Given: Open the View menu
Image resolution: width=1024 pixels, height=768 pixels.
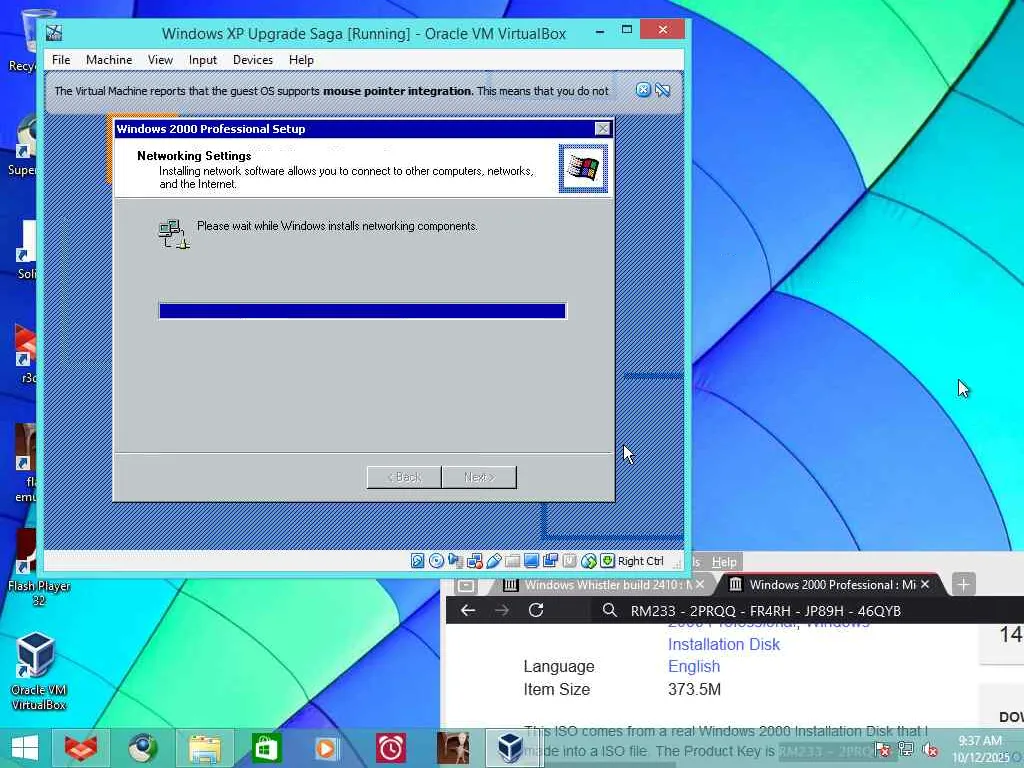Looking at the screenshot, I should coord(160,59).
